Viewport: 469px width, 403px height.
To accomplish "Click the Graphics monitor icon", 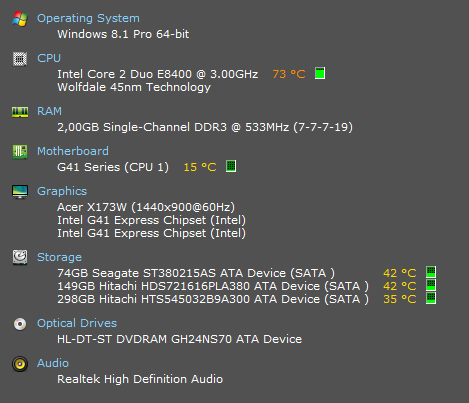I will tap(20, 192).
